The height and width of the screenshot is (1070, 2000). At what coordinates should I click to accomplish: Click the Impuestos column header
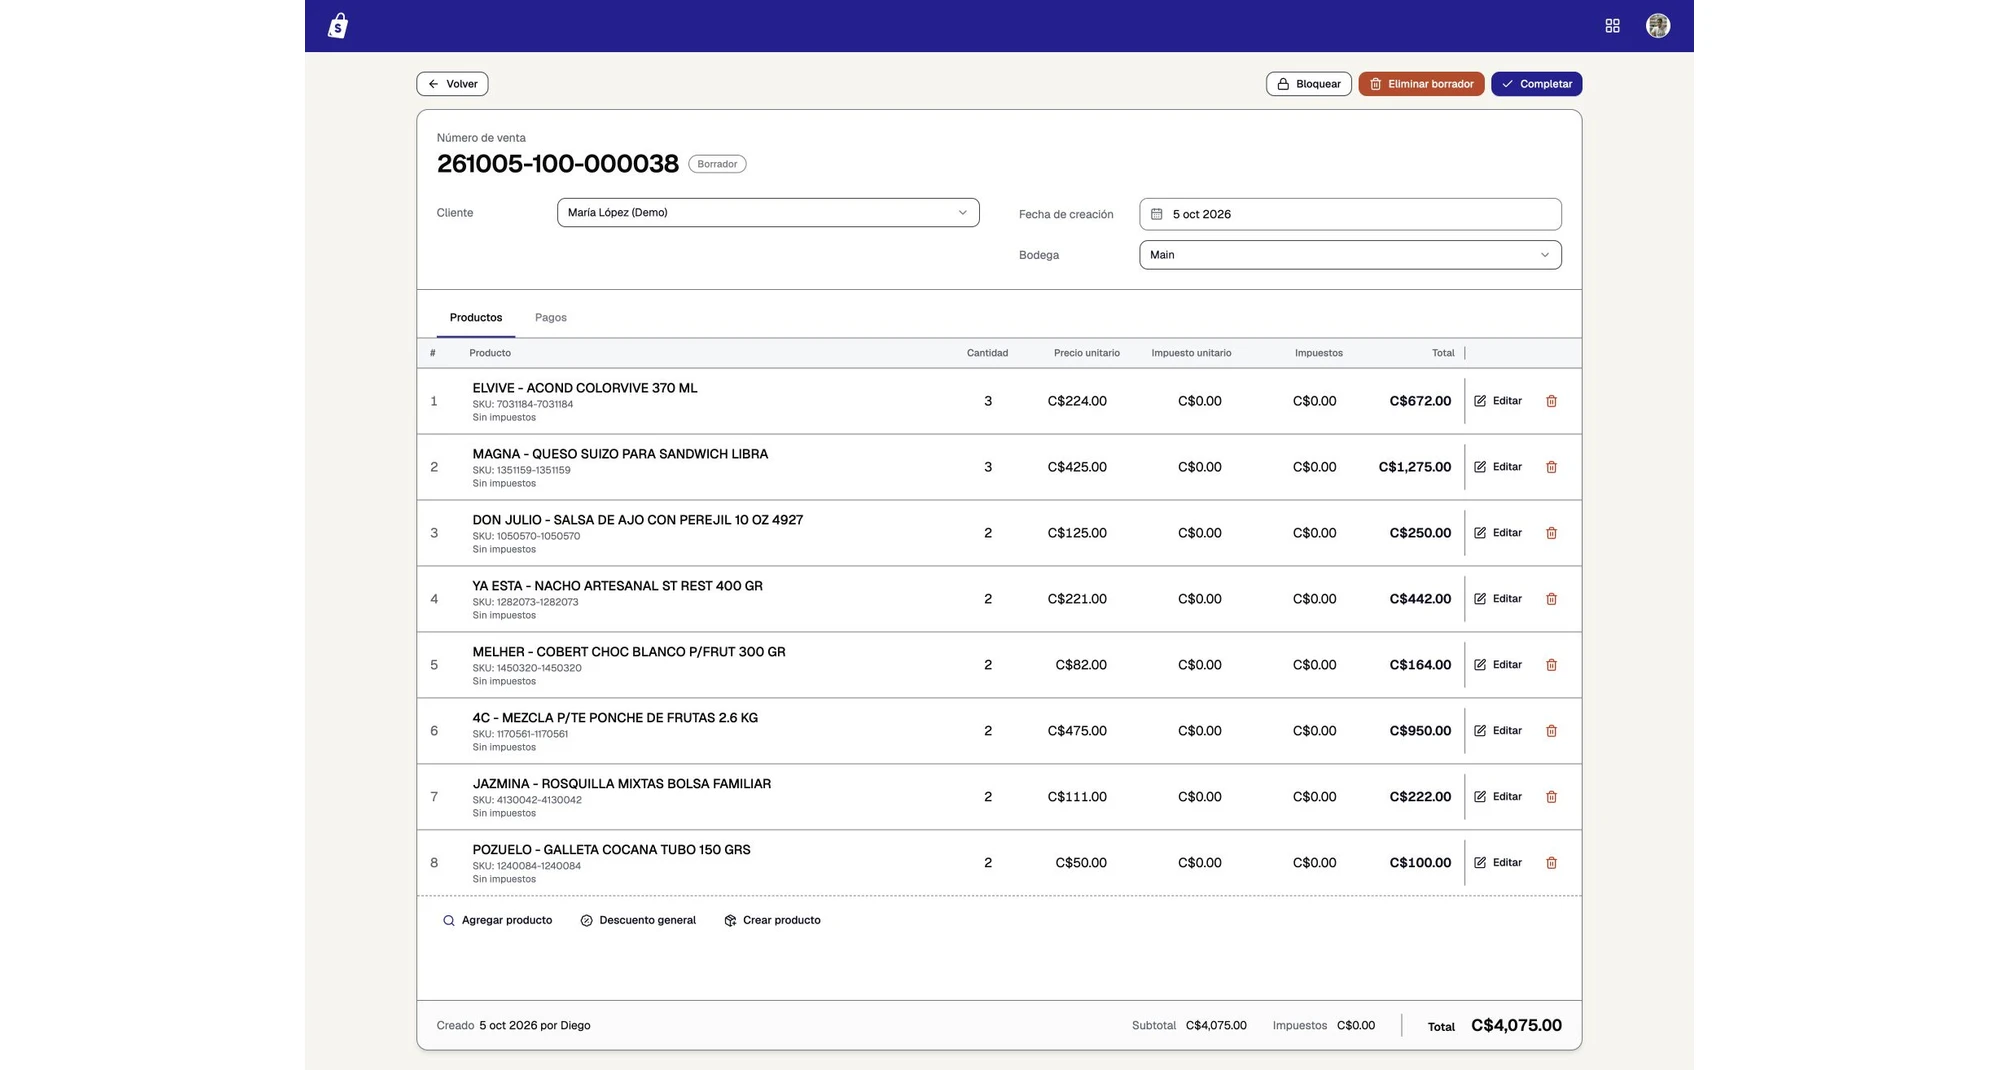click(x=1318, y=353)
